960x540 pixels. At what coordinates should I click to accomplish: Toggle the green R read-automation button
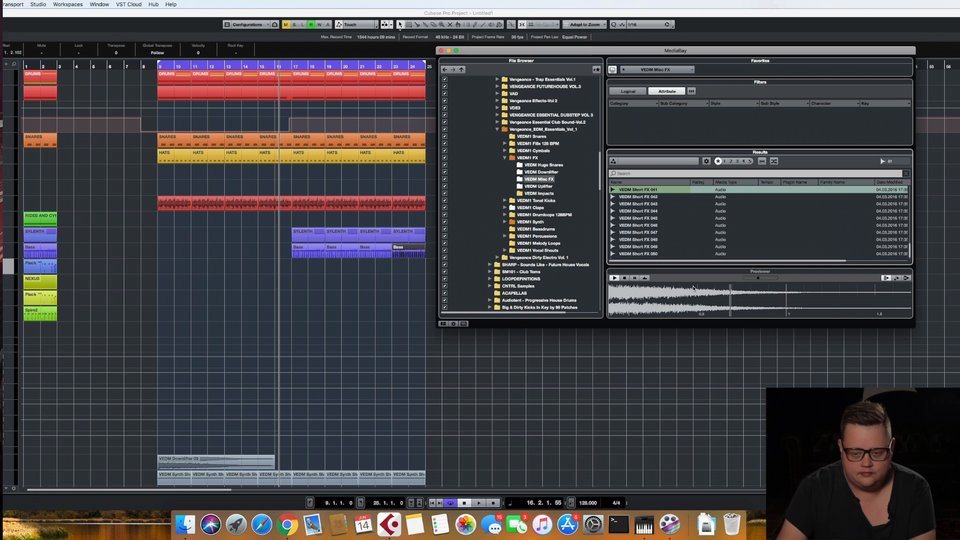pyautogui.click(x=311, y=24)
